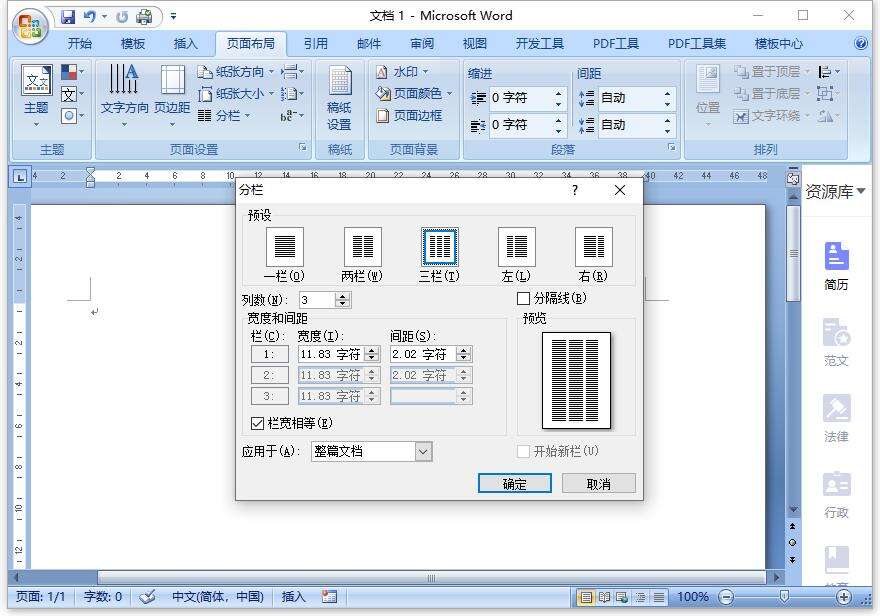This screenshot has width=880, height=616.
Task: Open the References (引用) tab
Action: click(315, 44)
